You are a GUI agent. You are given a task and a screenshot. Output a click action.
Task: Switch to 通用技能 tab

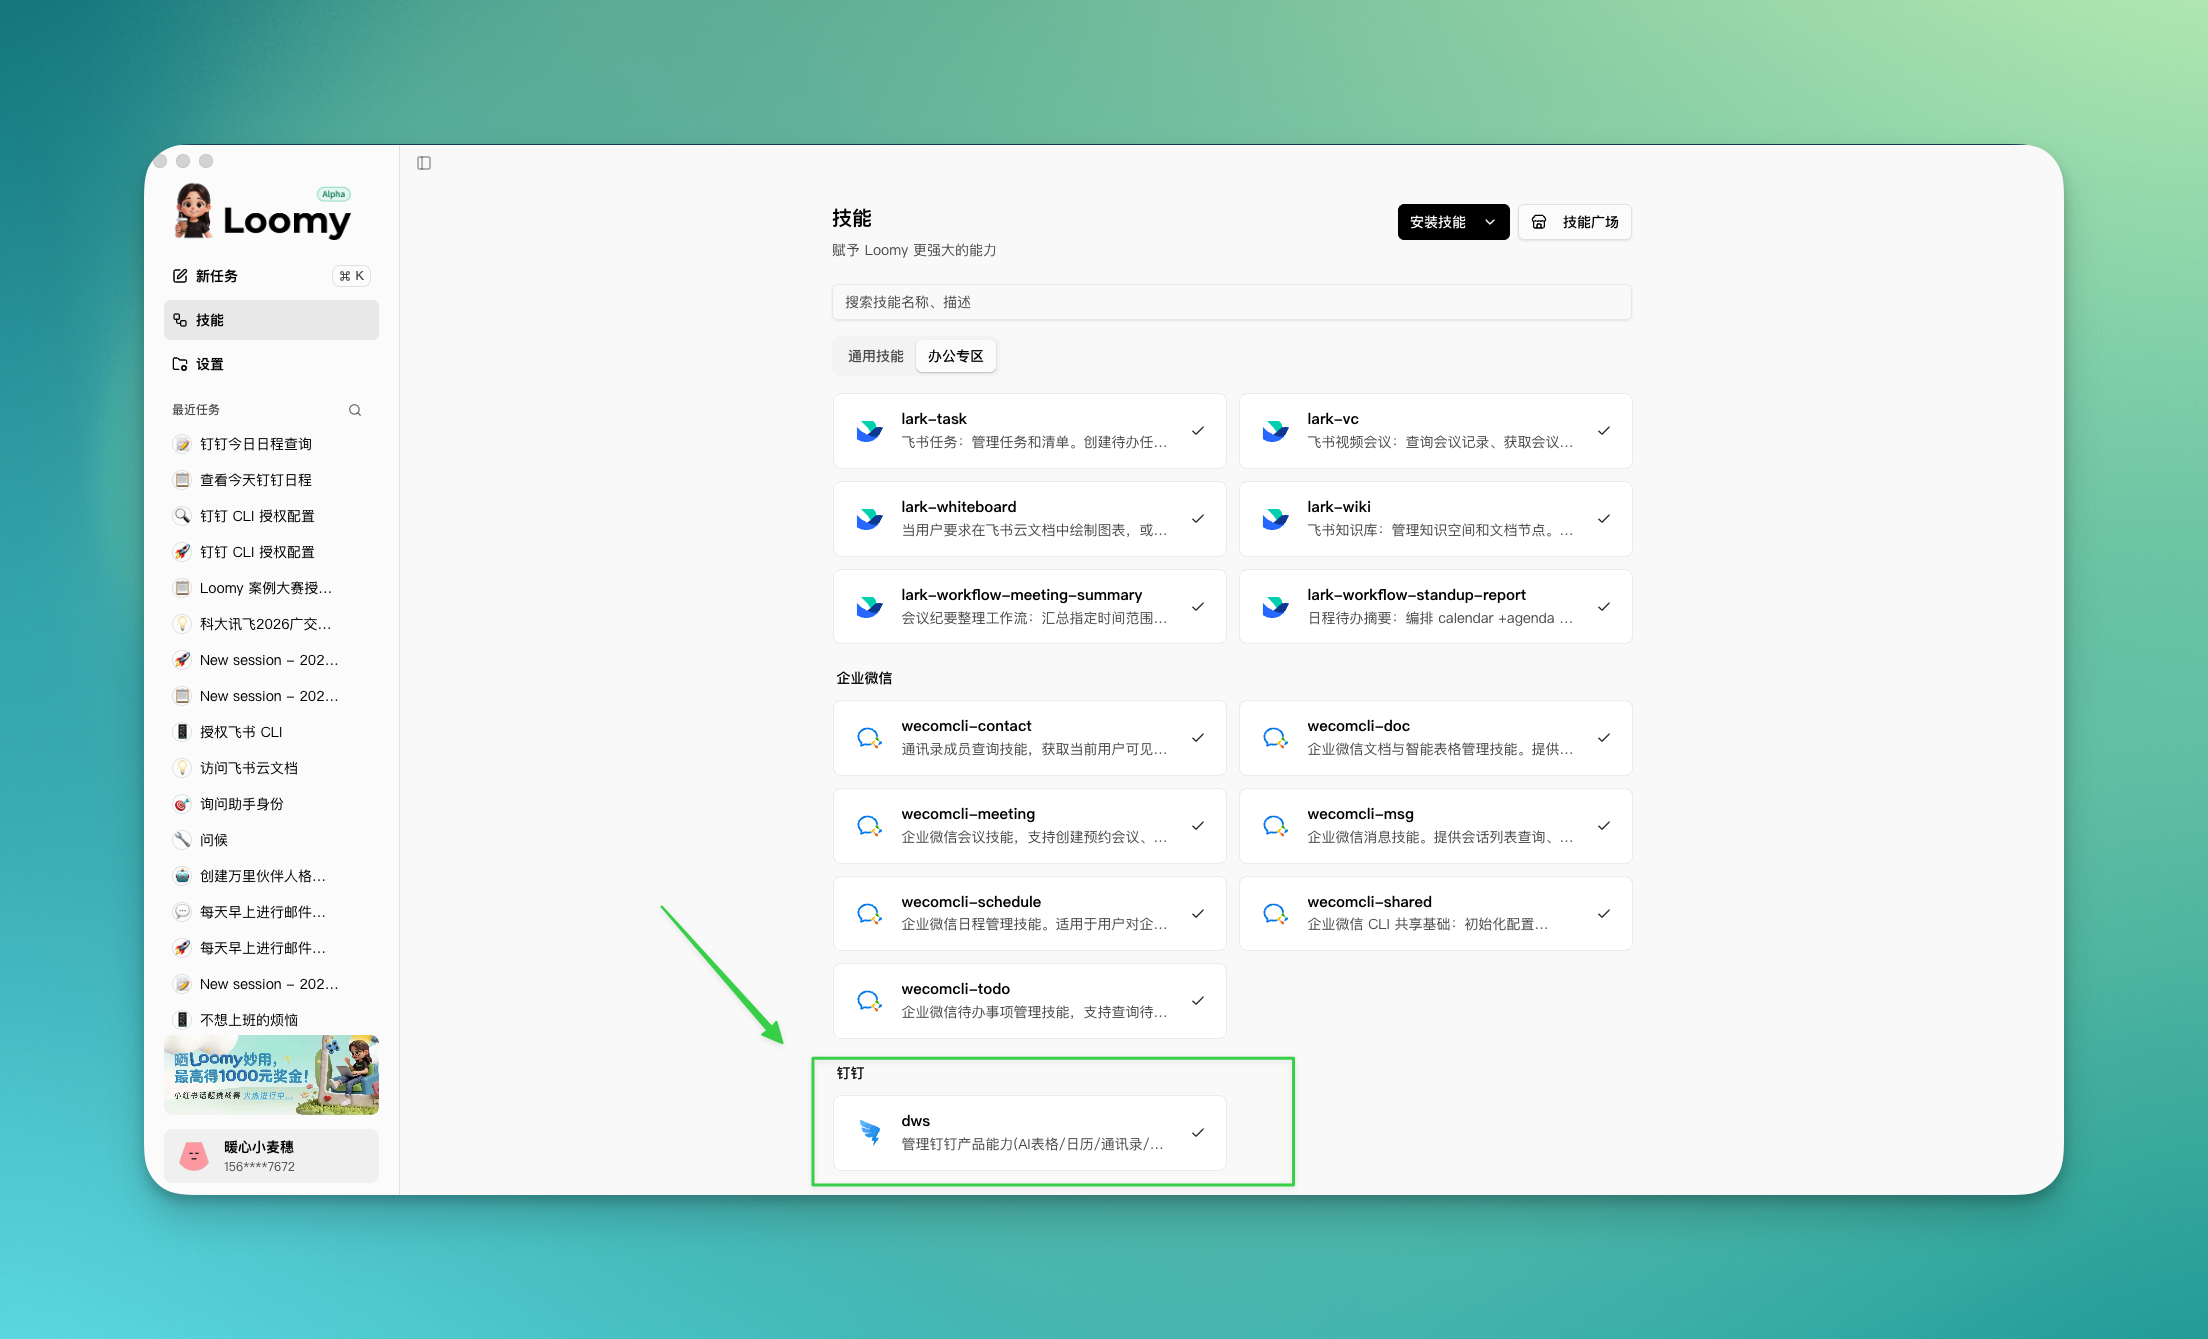875,356
